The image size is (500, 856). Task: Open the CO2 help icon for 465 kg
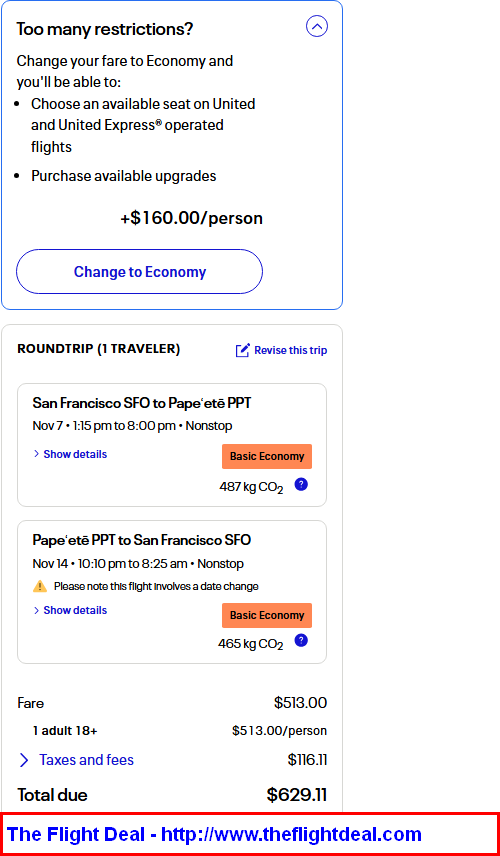(301, 641)
